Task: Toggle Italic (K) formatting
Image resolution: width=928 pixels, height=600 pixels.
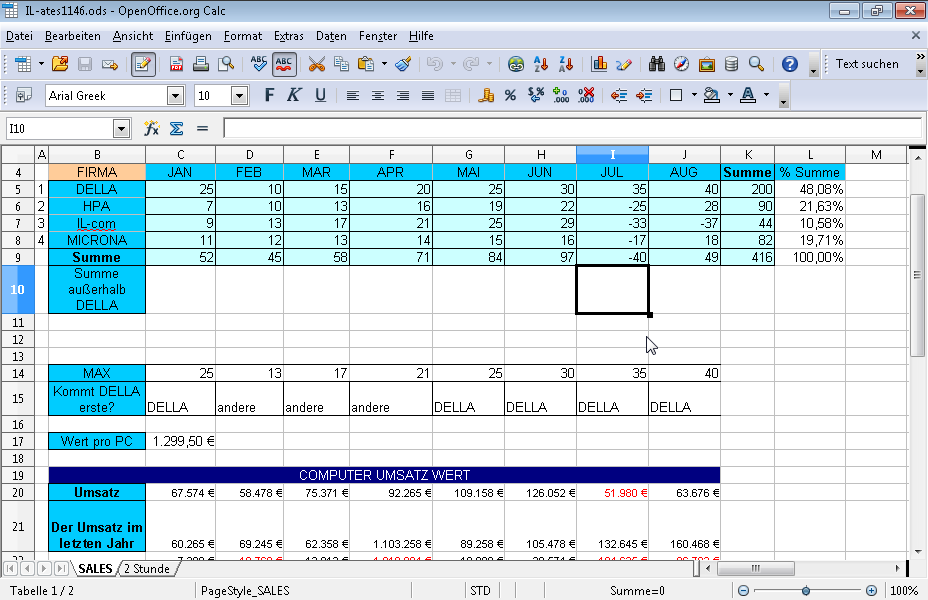Action: click(x=294, y=95)
